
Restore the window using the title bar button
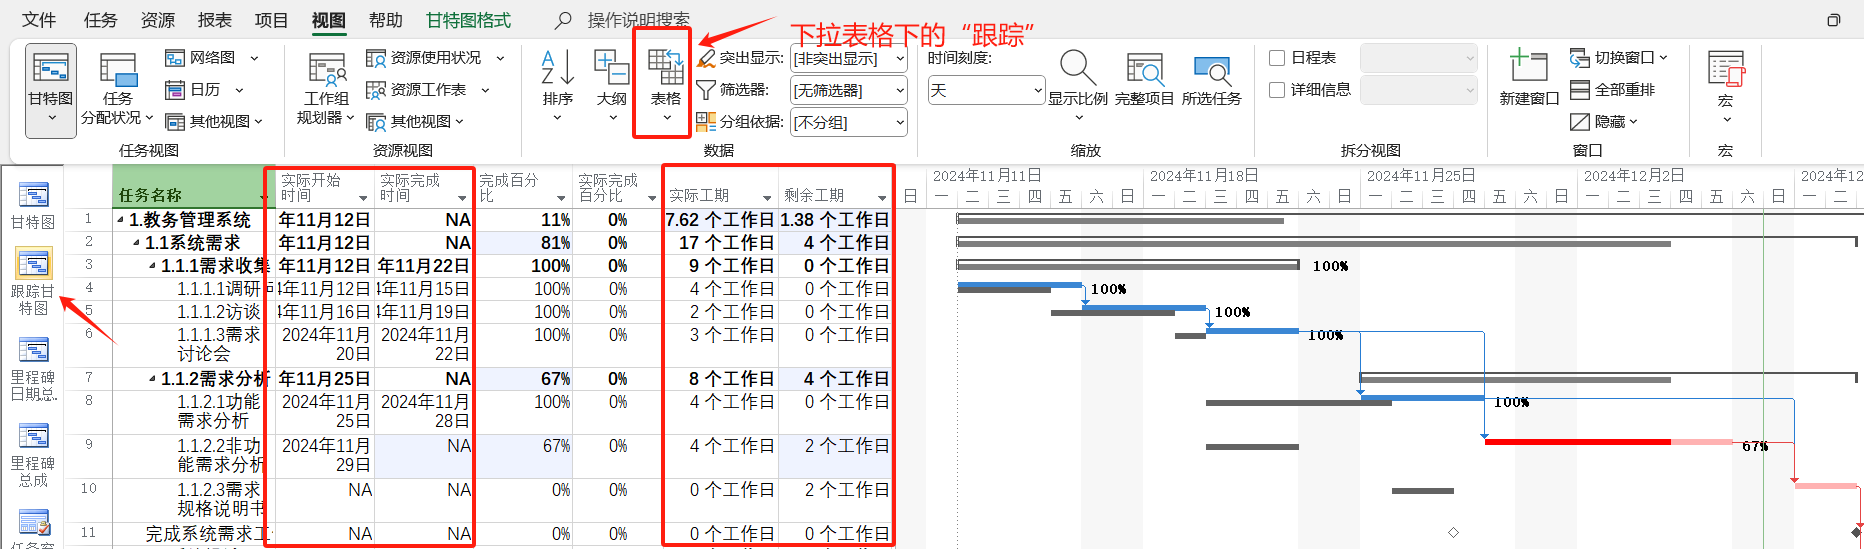click(1833, 20)
